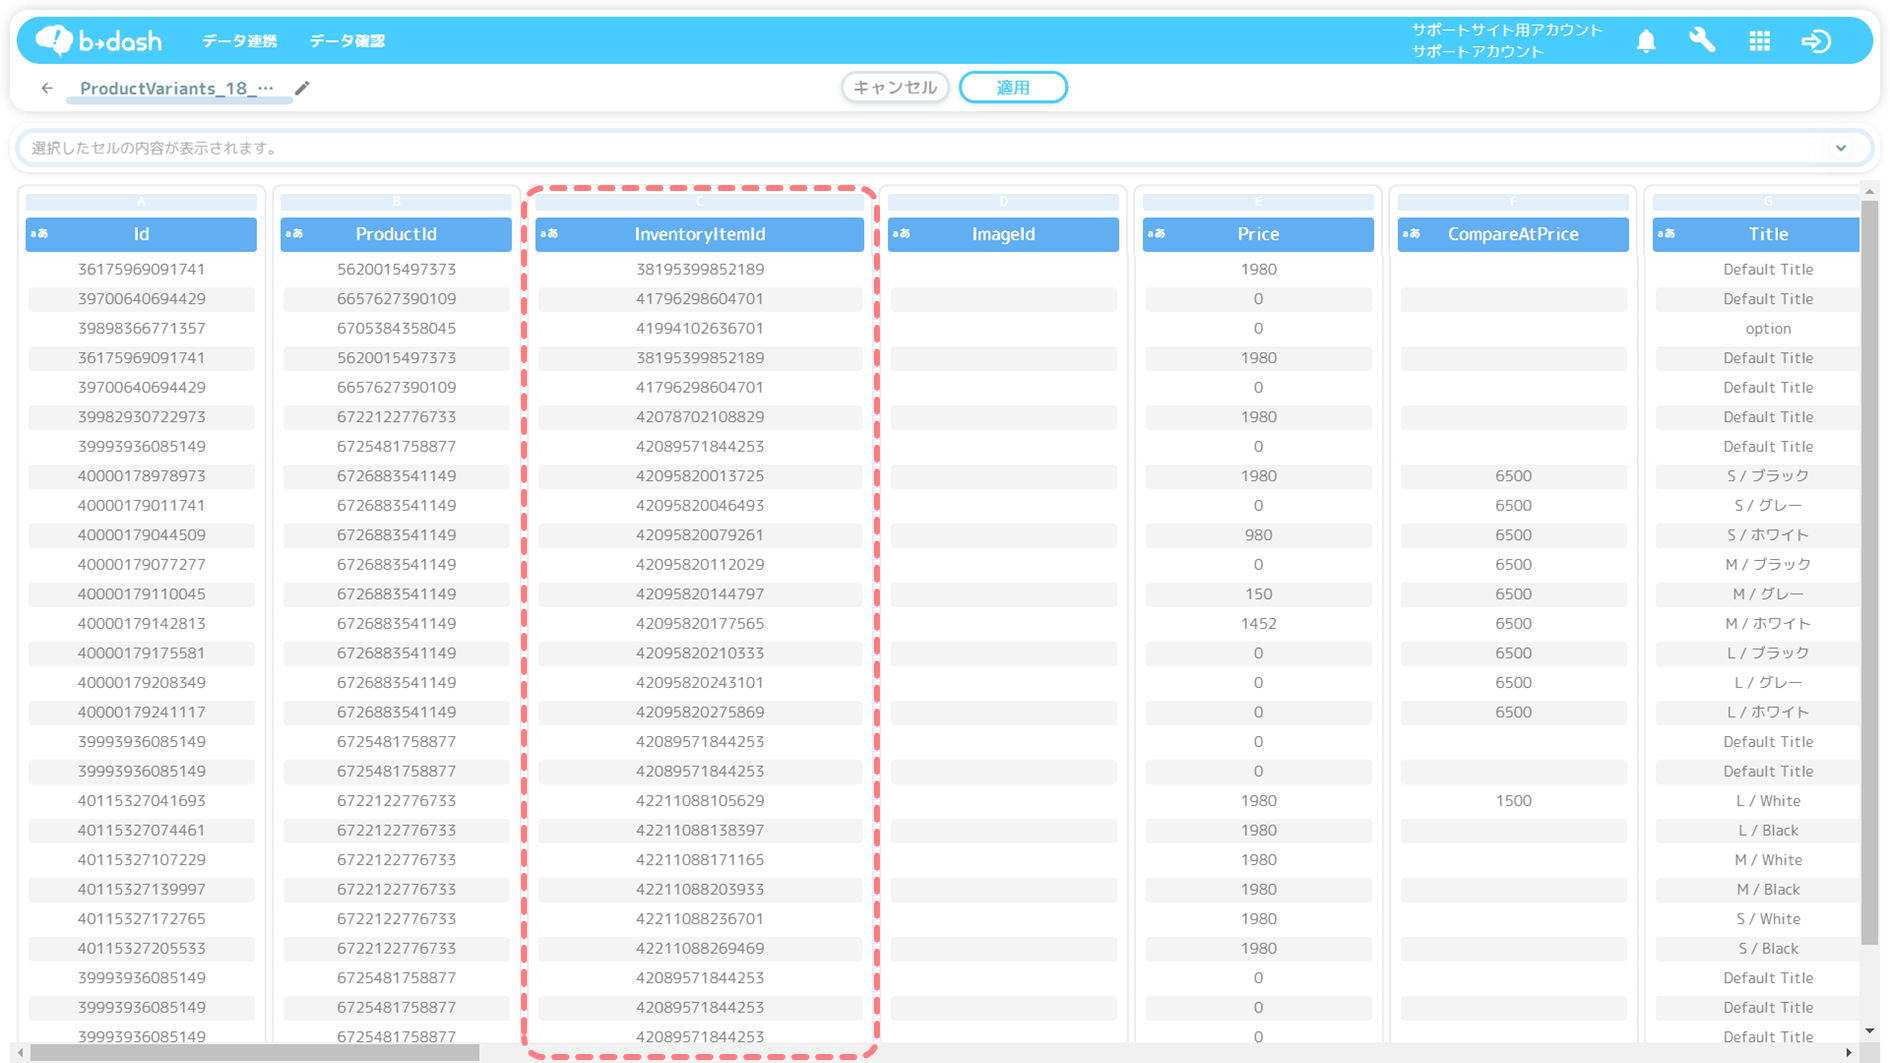Select the Price column header

click(x=1258, y=234)
